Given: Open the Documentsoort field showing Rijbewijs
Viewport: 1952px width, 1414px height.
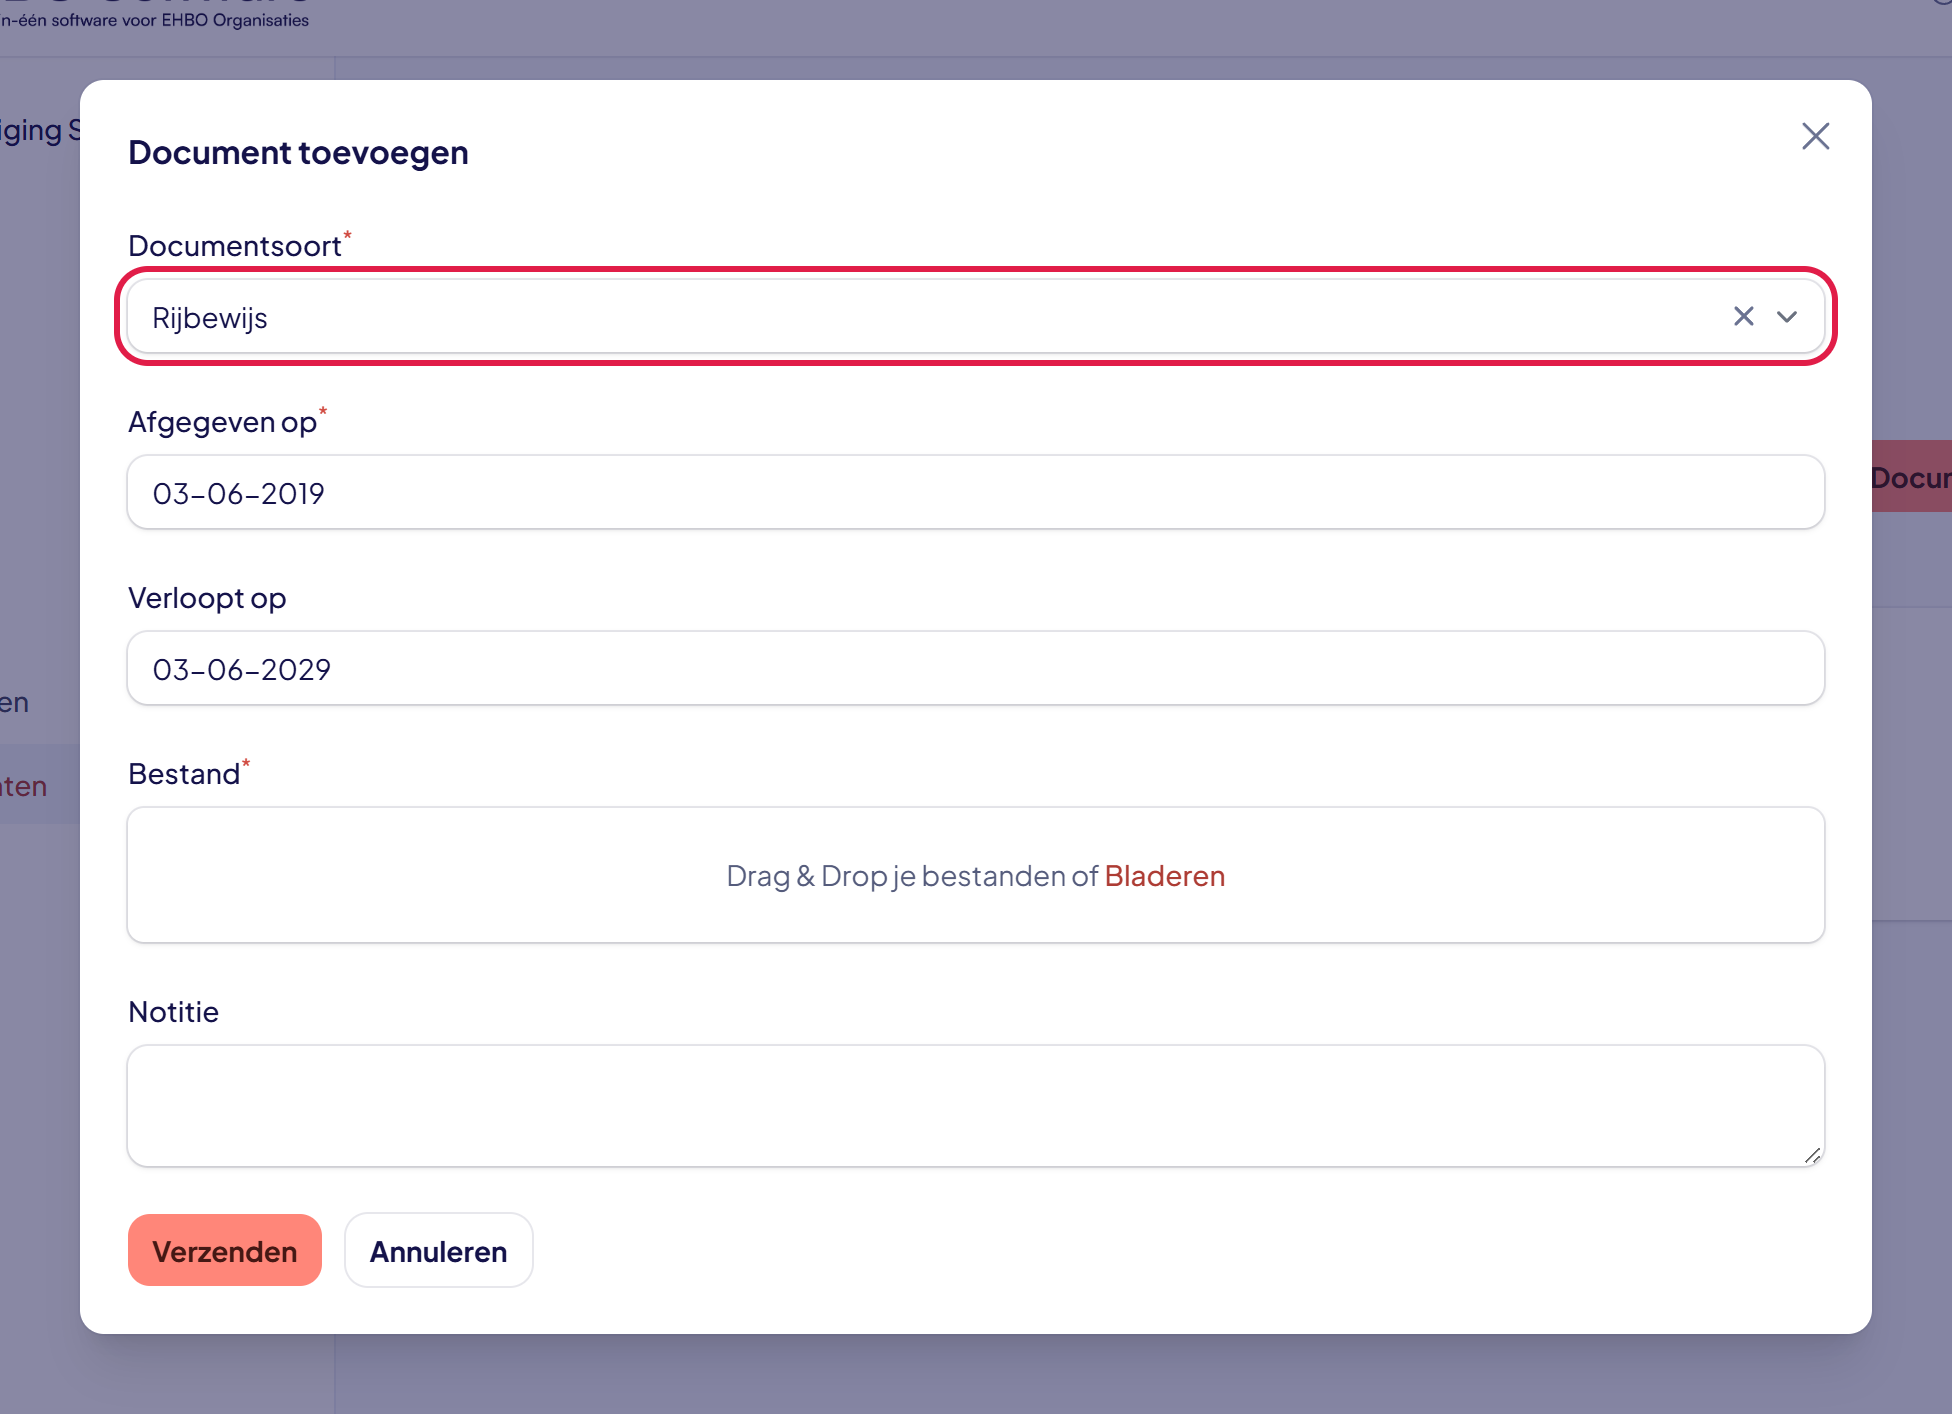Looking at the screenshot, I should (976, 316).
